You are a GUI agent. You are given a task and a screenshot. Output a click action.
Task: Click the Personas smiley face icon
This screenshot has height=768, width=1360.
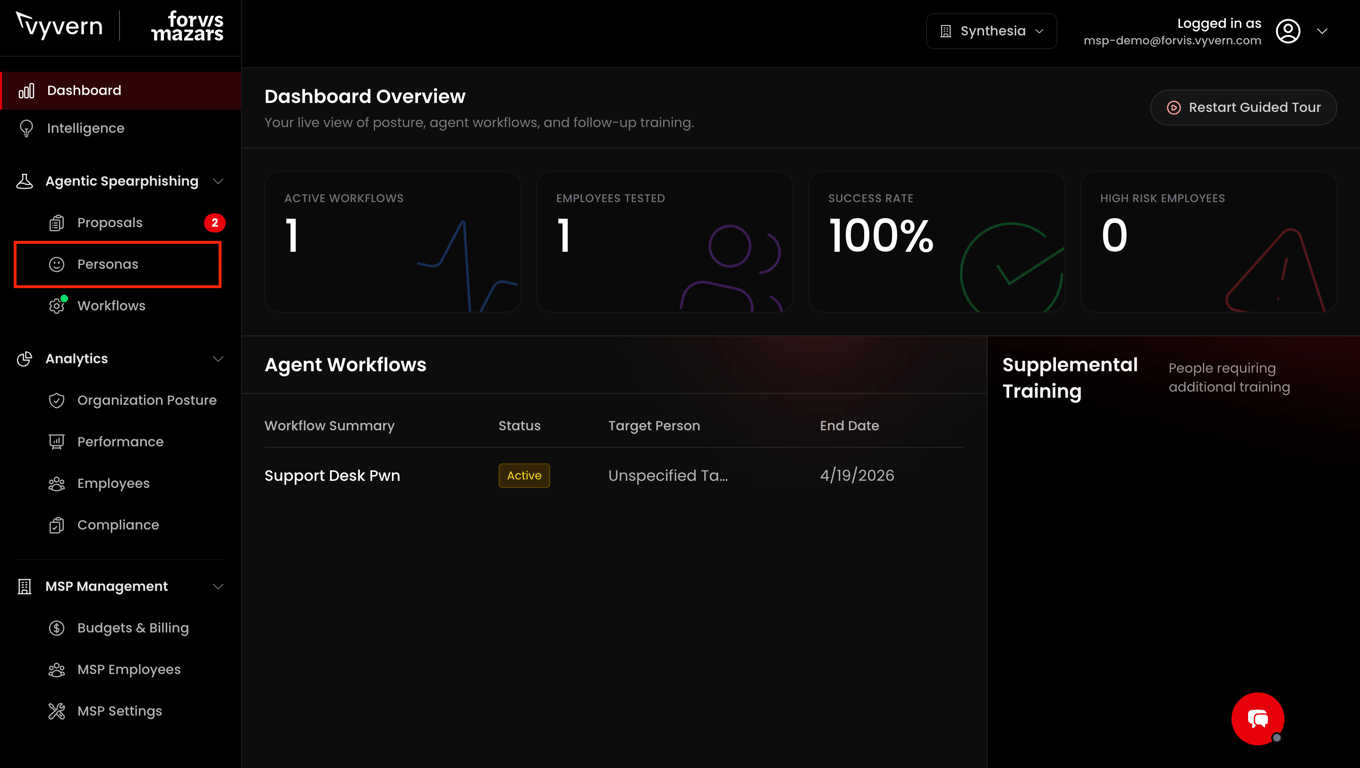57,264
